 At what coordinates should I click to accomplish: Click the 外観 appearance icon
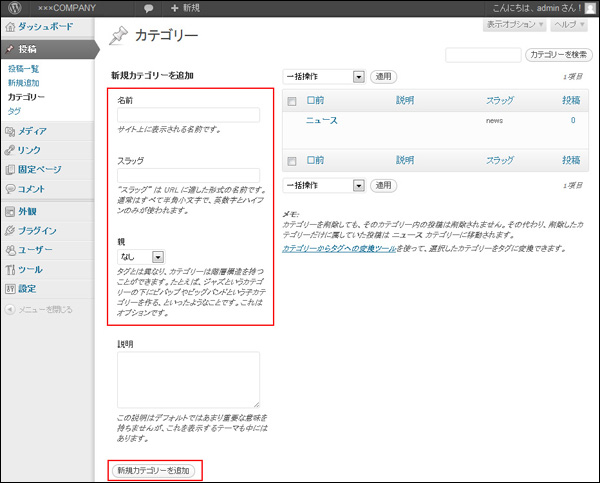click(x=10, y=212)
